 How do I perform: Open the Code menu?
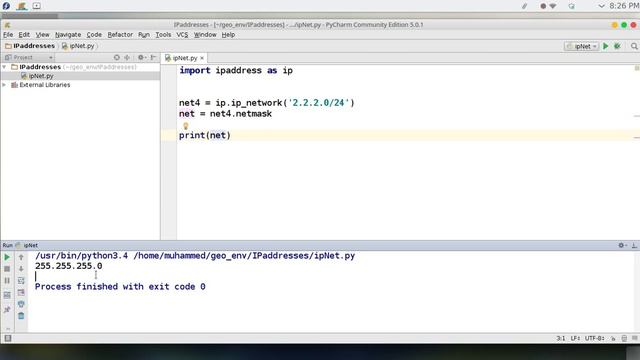[x=94, y=35]
